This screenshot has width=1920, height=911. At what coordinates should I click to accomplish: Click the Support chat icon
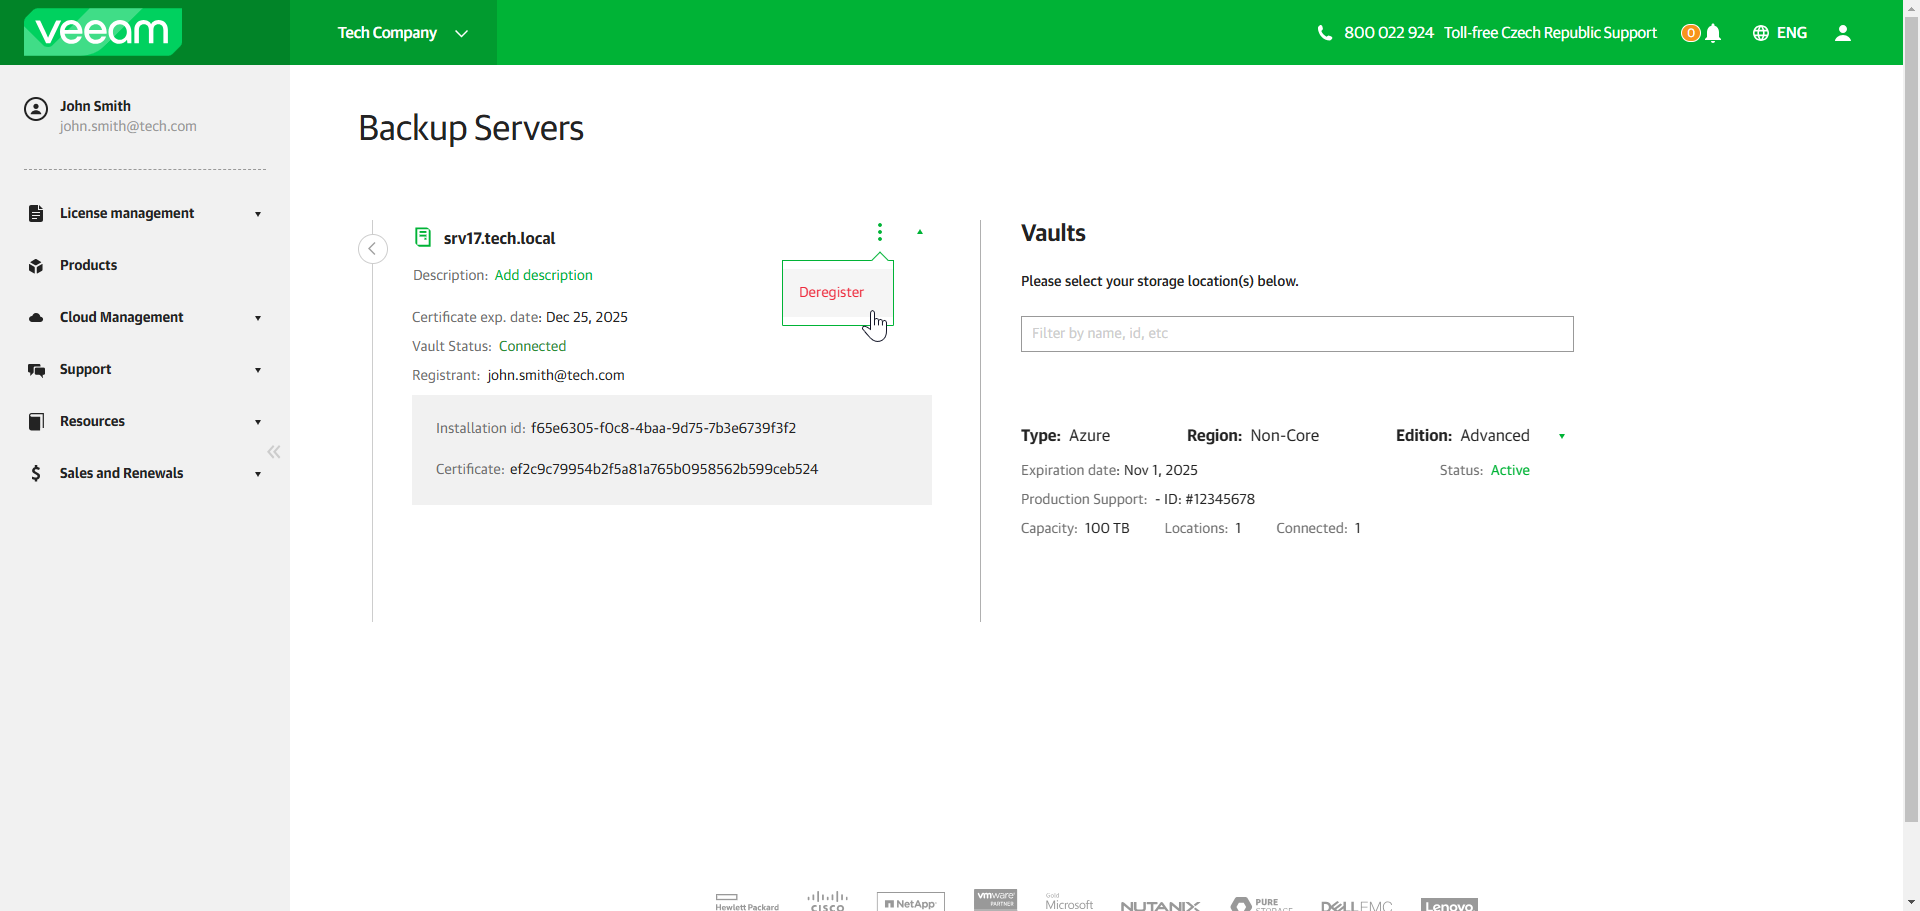click(x=36, y=370)
